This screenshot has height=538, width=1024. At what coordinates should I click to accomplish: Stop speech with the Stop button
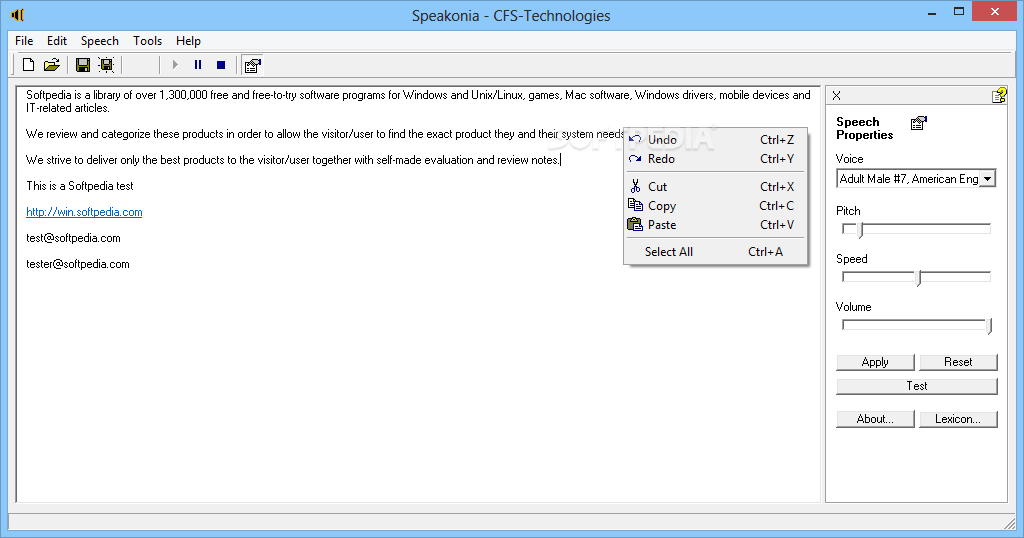(221, 65)
